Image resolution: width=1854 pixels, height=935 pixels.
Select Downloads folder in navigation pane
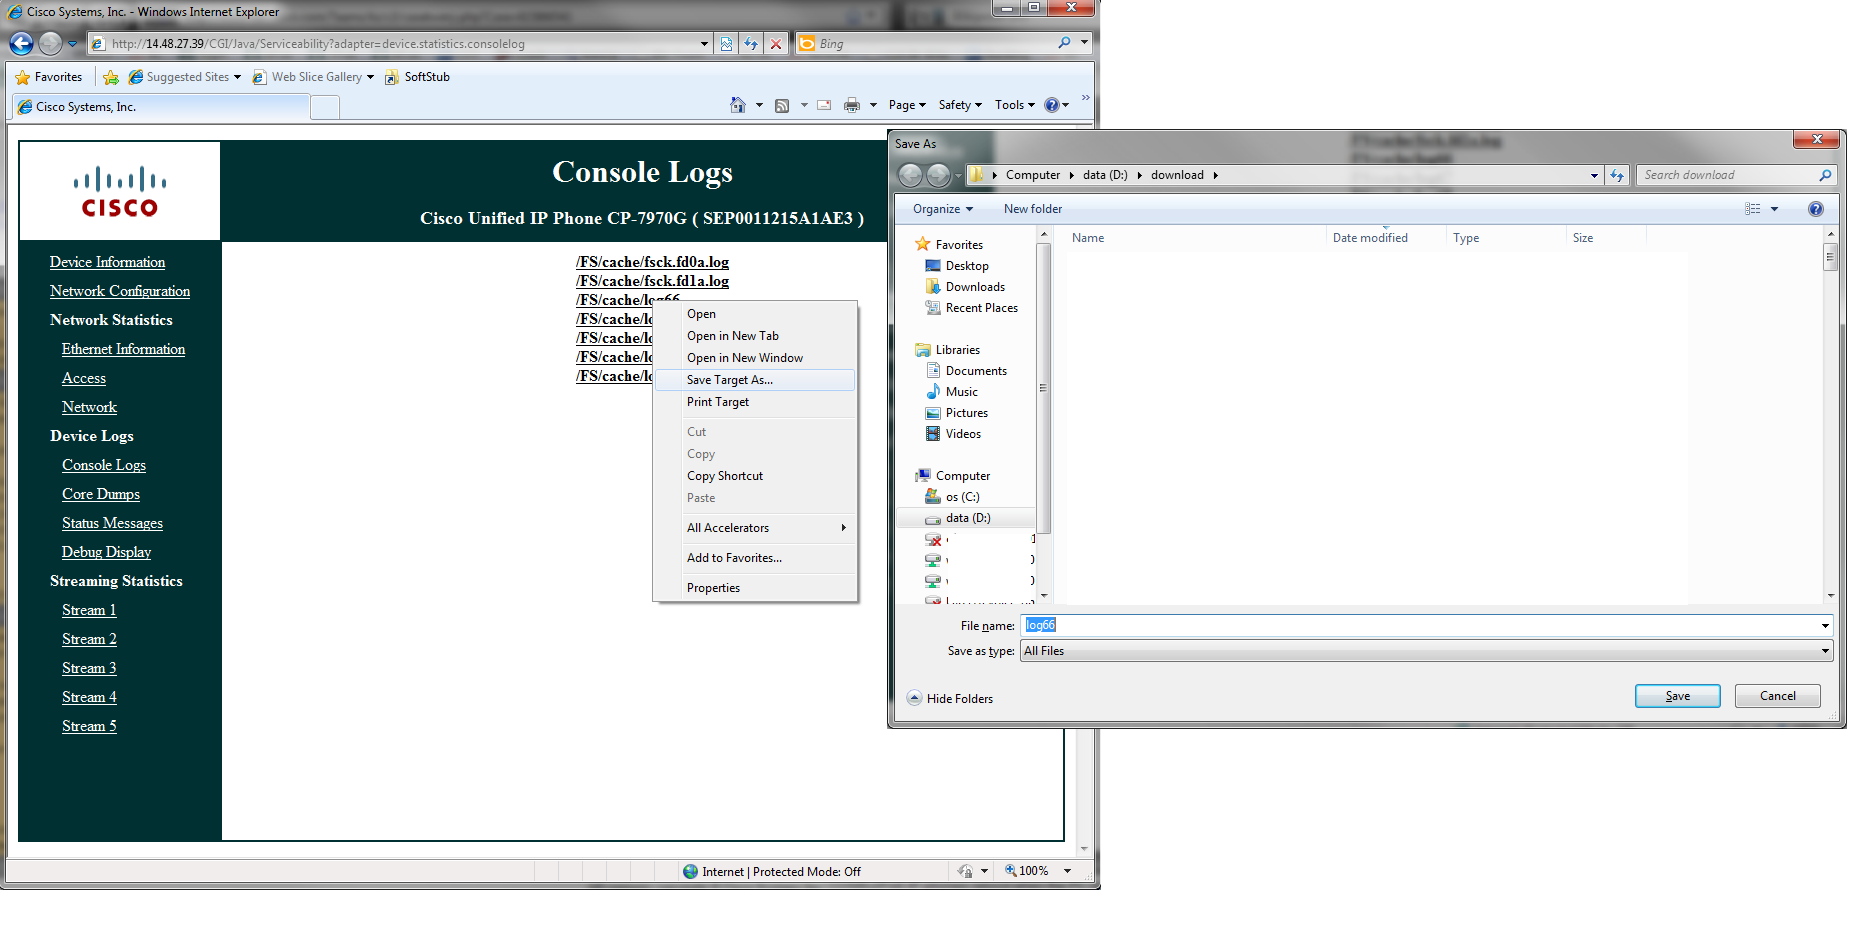pyautogui.click(x=965, y=287)
